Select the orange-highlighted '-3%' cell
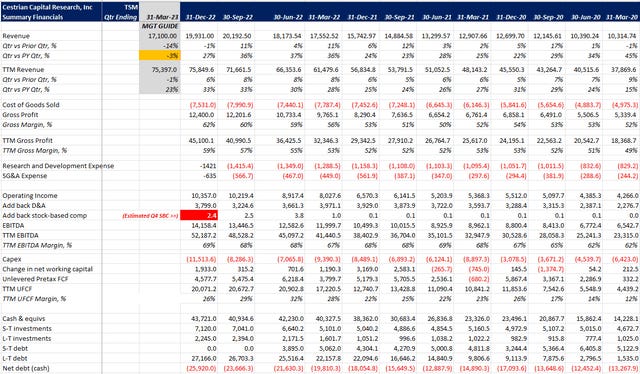 pos(160,56)
